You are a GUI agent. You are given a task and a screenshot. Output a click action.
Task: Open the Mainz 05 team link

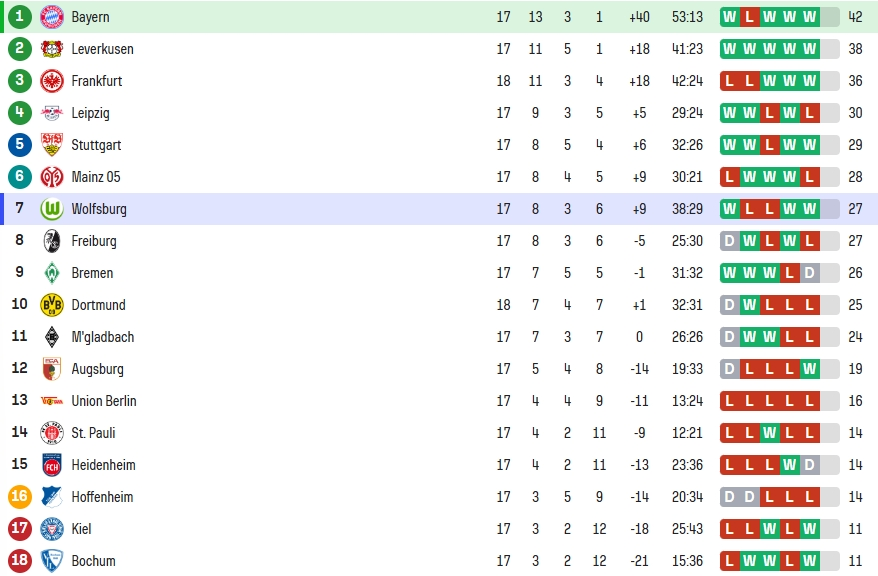click(x=96, y=177)
